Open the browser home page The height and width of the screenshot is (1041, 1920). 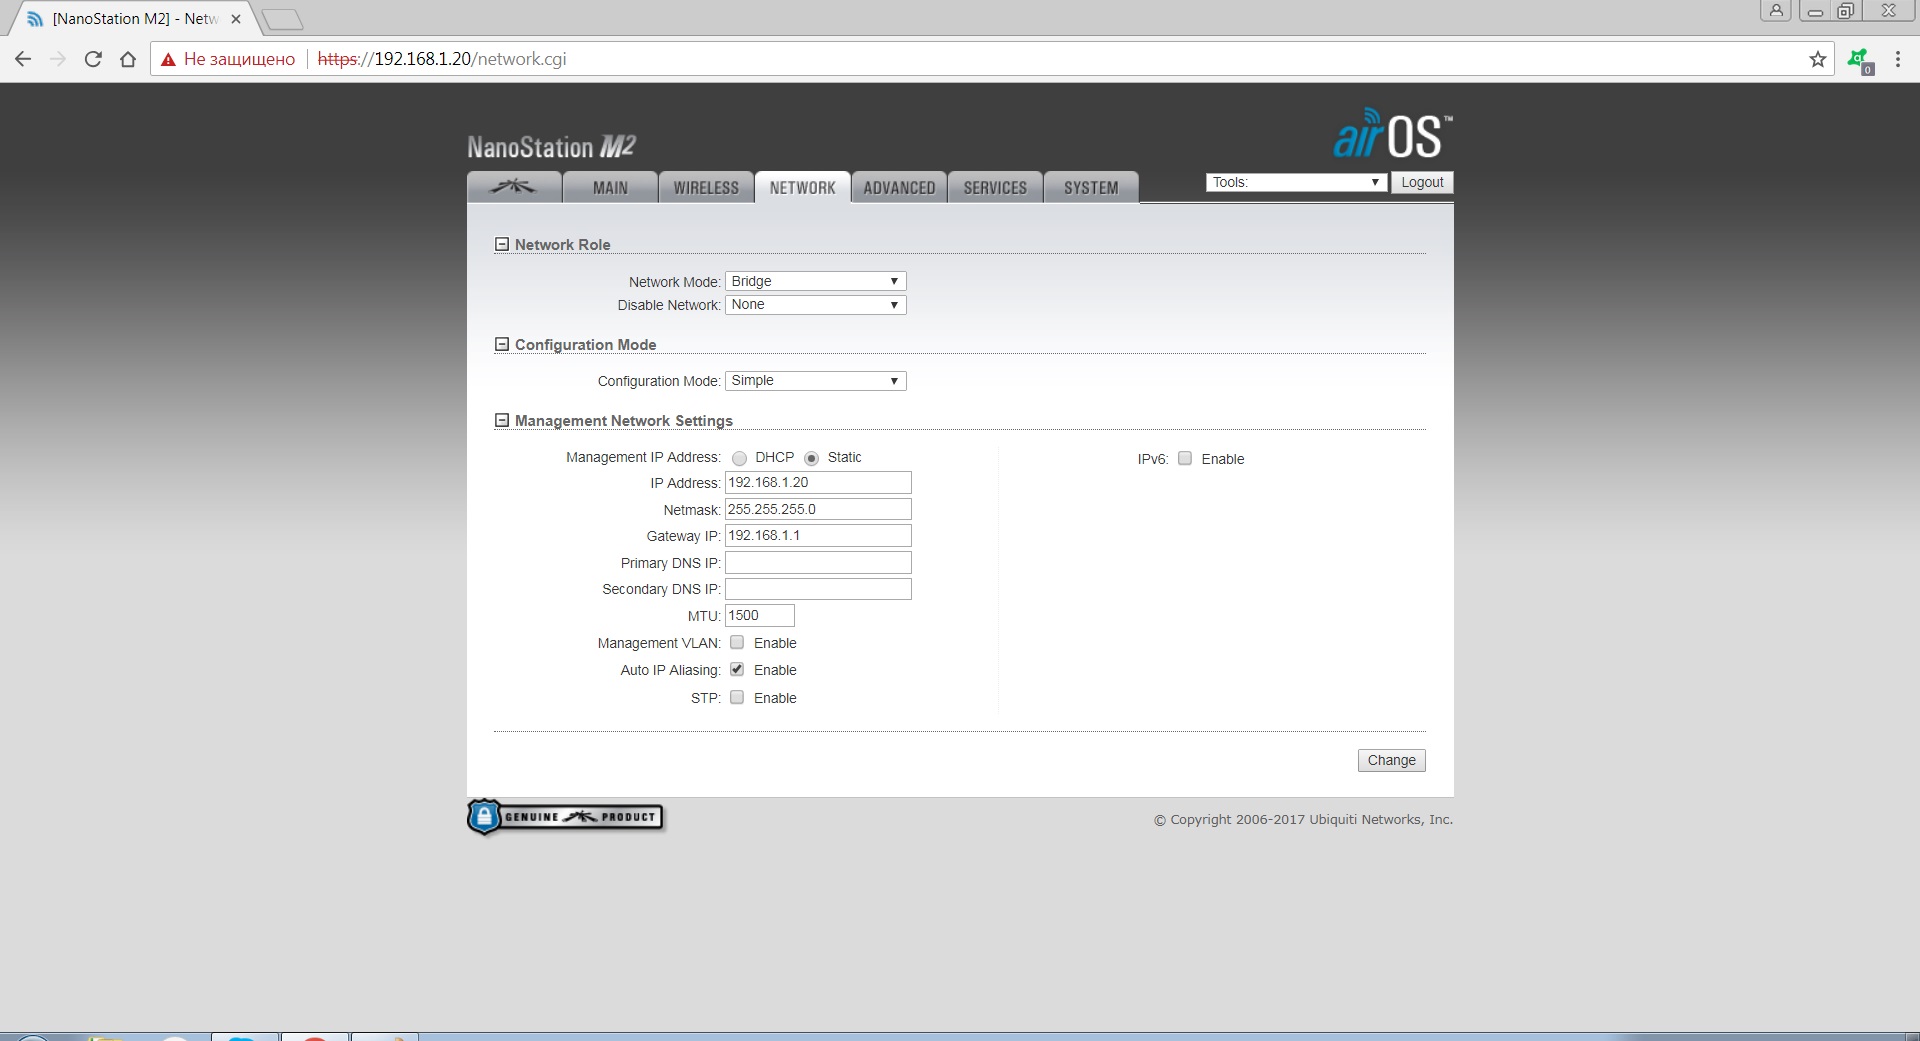[x=128, y=59]
